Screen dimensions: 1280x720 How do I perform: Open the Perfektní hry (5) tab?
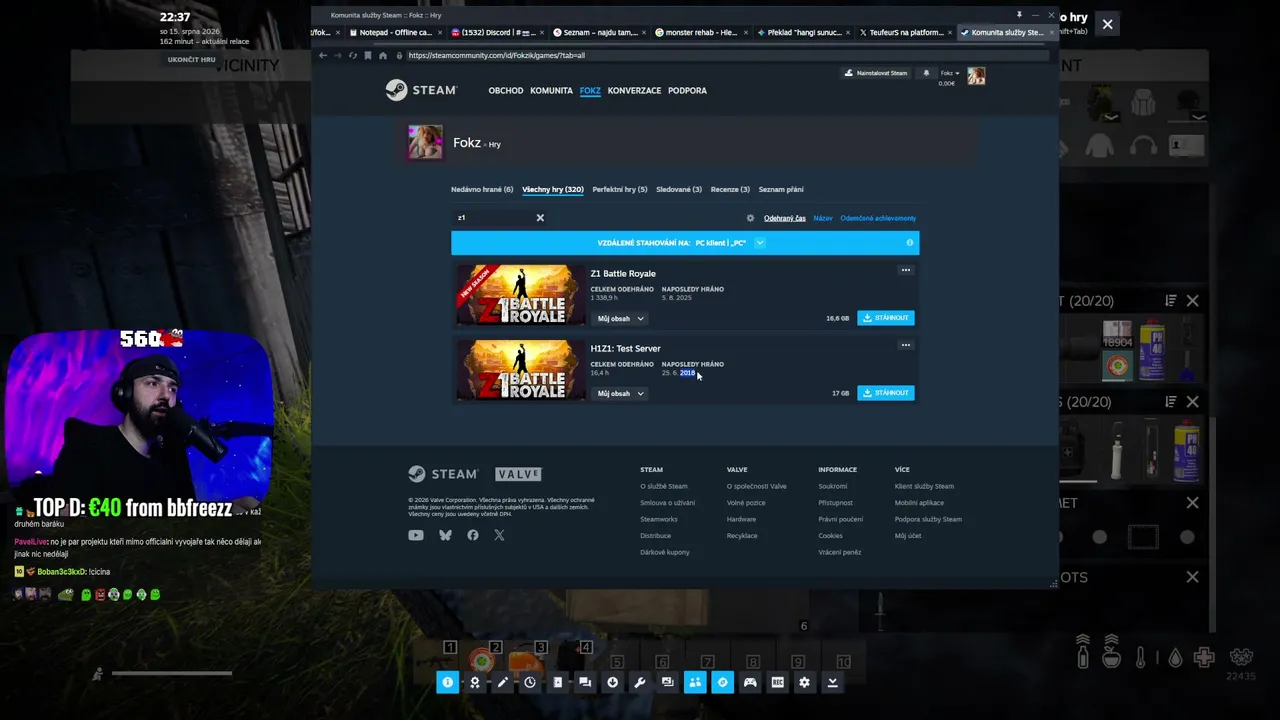620,189
